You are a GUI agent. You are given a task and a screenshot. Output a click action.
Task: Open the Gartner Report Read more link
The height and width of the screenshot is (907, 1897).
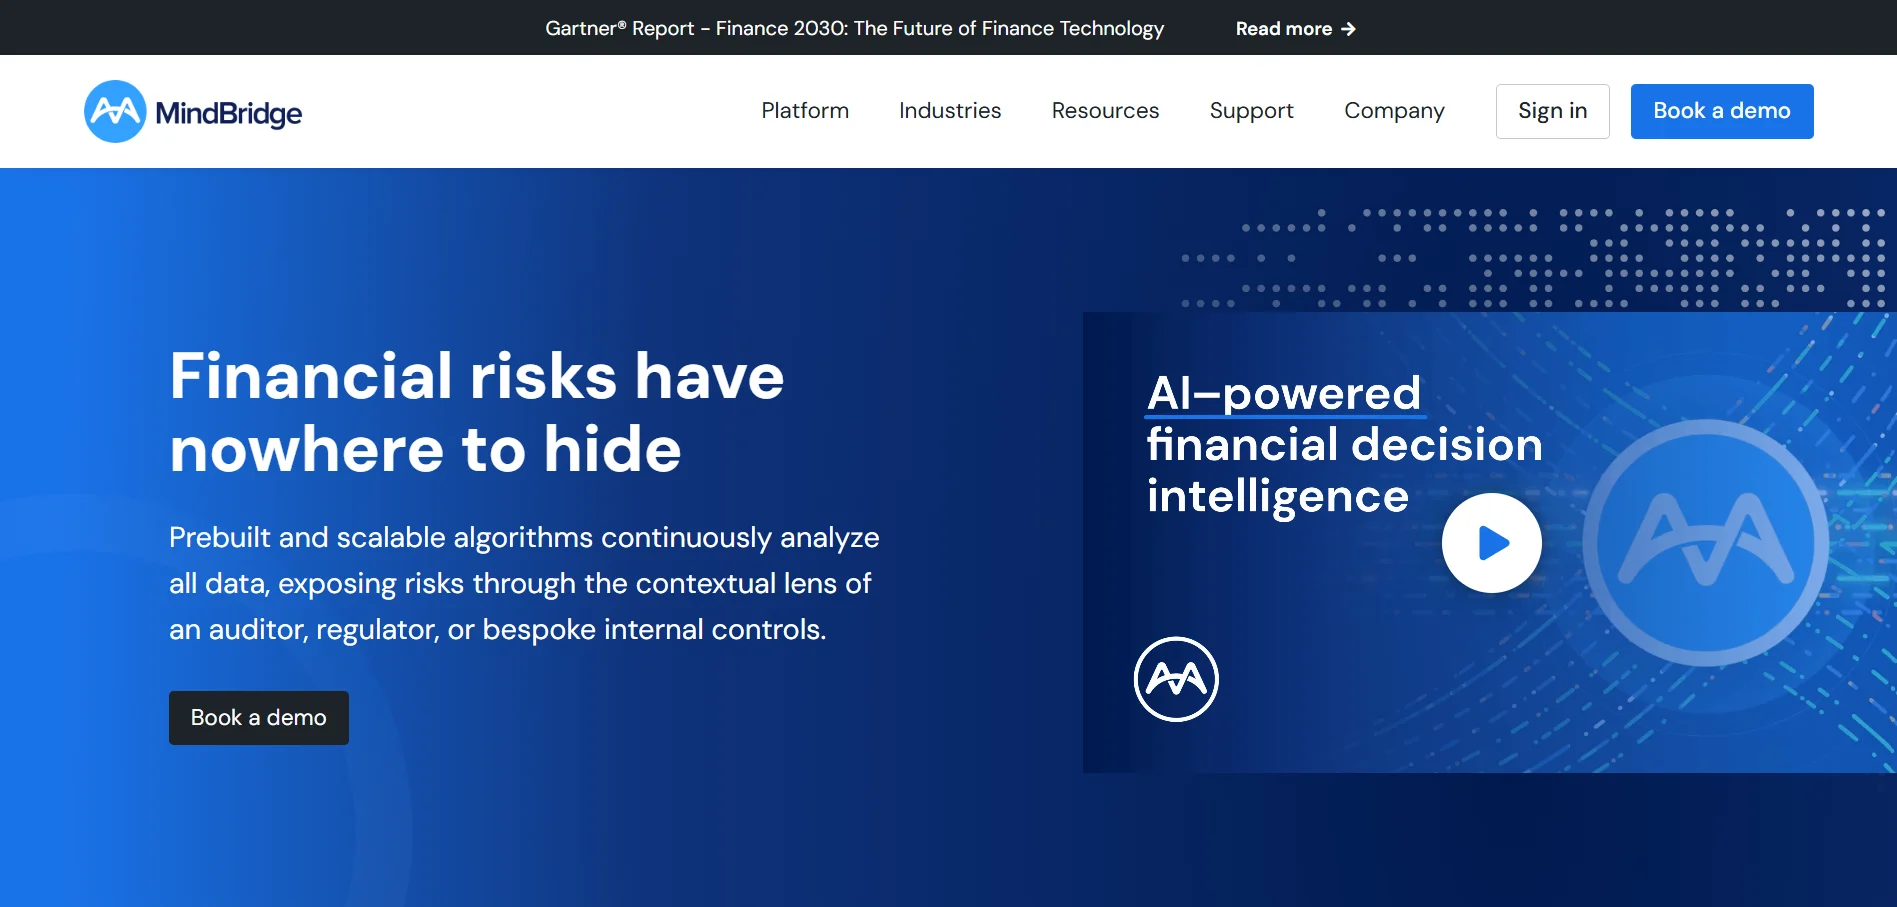(1284, 29)
